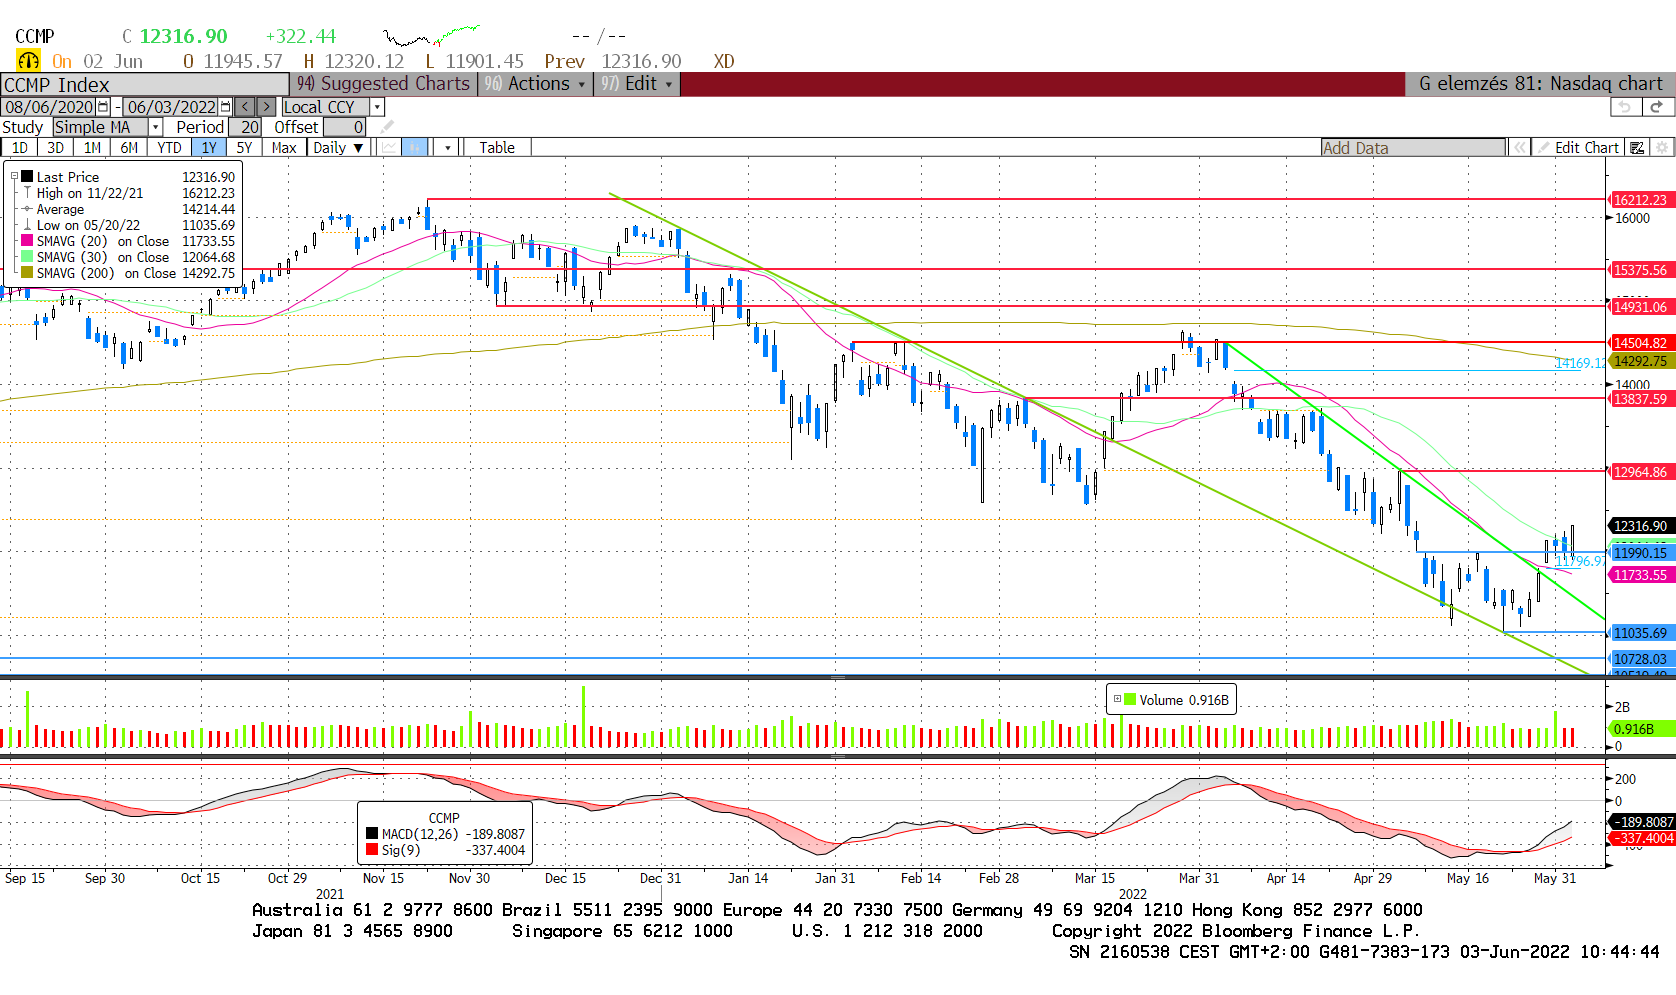Open the Daily periodicity dropdown
The height and width of the screenshot is (995, 1676).
click(337, 148)
